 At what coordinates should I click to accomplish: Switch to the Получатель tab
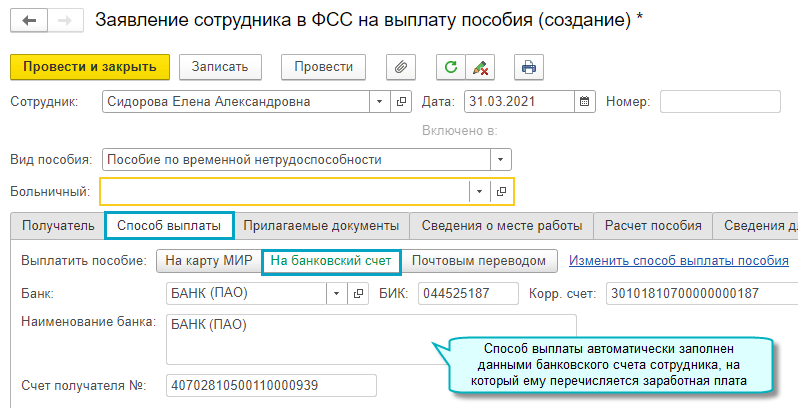[x=58, y=226]
